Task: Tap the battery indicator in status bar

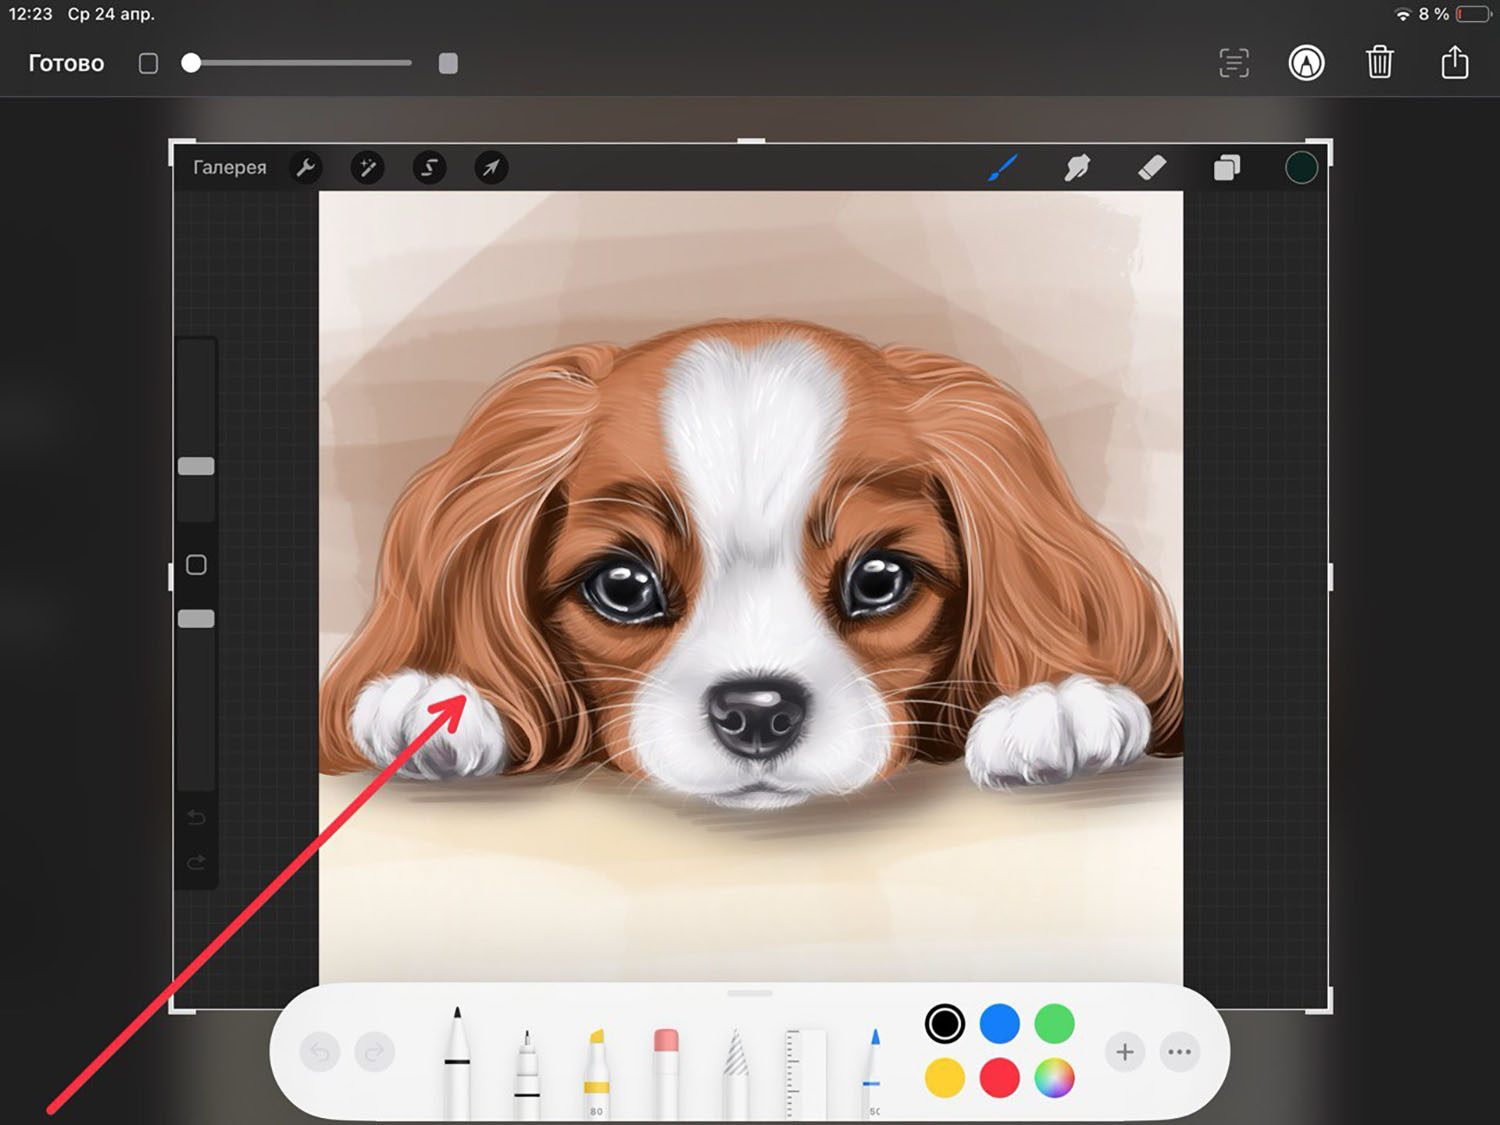Action: (1473, 14)
